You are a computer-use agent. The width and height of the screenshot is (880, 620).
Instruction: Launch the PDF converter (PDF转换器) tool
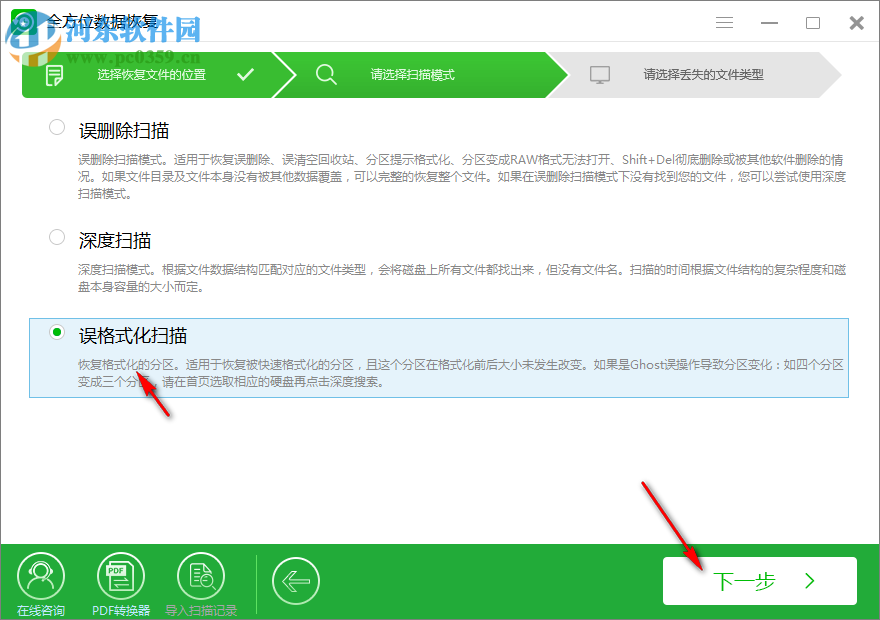(x=120, y=573)
